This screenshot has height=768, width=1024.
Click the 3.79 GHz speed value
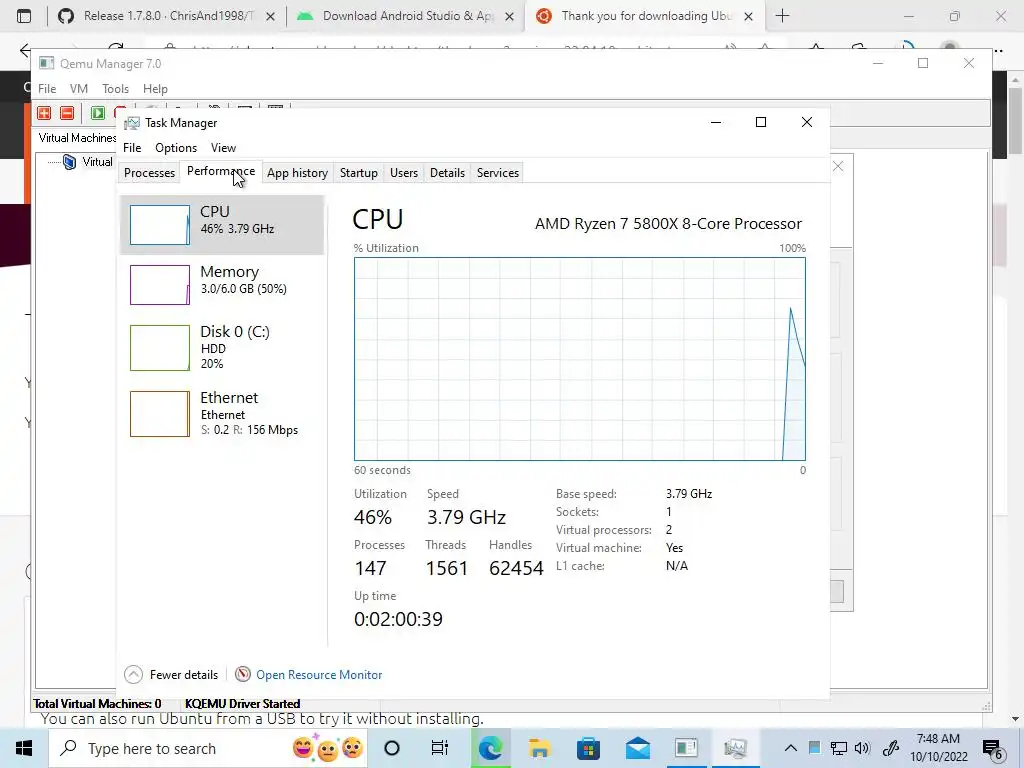(466, 517)
